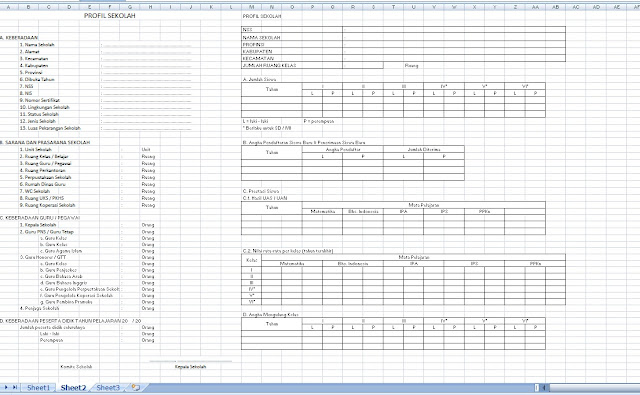Screen dimensions: 640x395
Task: Click the 'JUMLAH RUANG KELAS' cell
Action: point(269,65)
